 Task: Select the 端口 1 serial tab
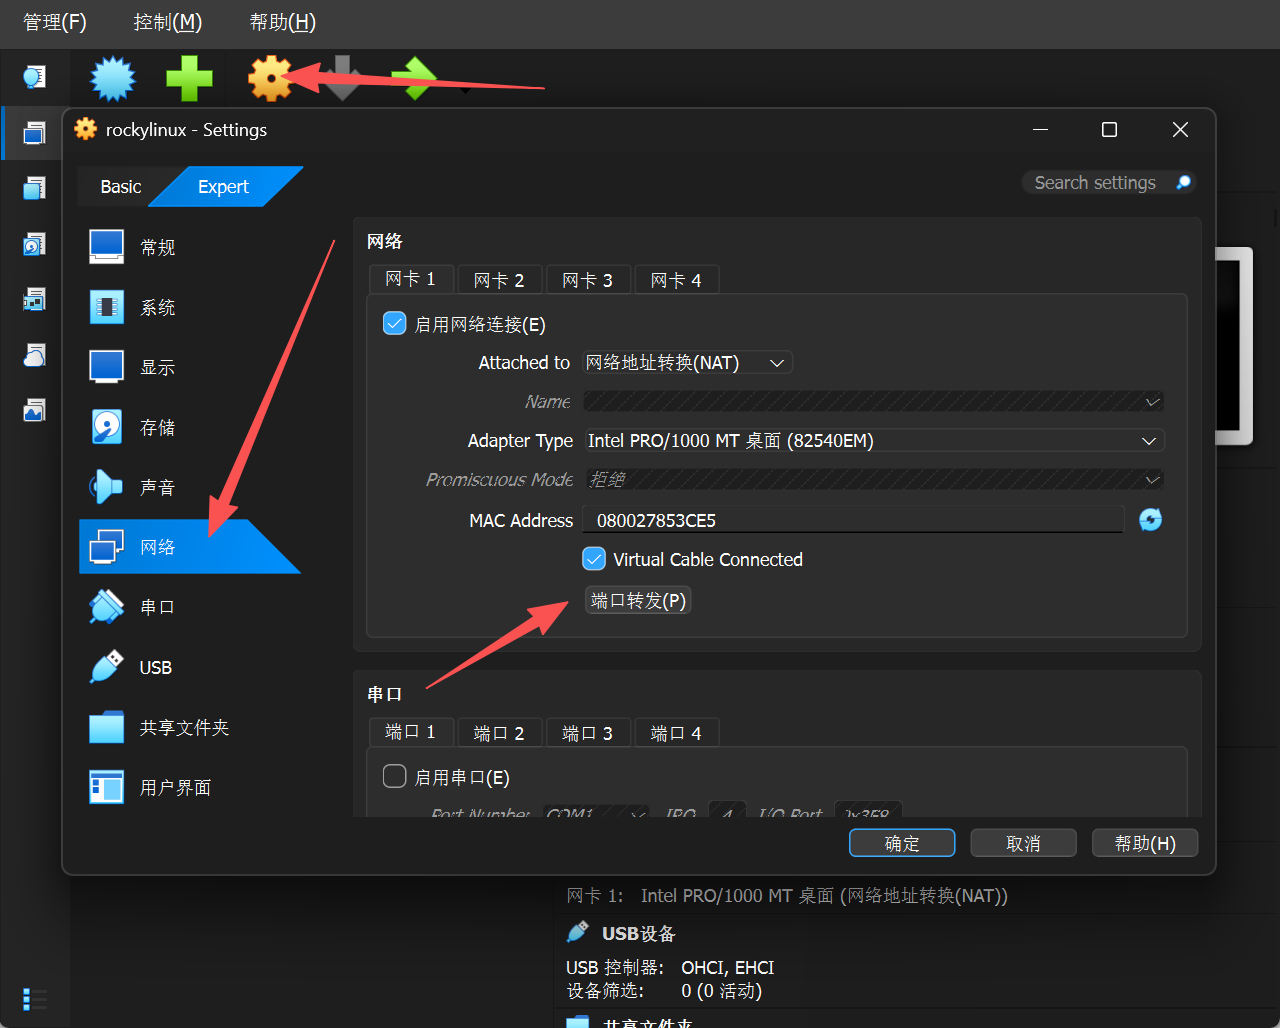click(x=411, y=732)
